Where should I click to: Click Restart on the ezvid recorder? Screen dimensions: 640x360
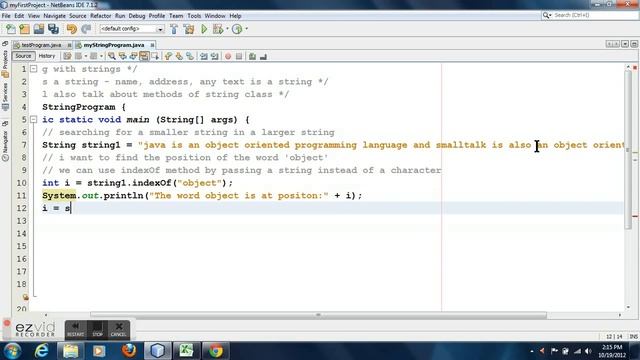(x=76, y=330)
